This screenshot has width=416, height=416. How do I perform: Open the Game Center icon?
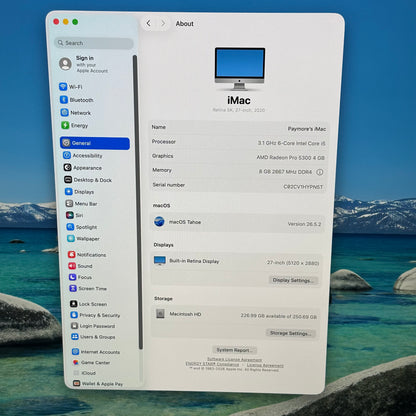point(76,362)
